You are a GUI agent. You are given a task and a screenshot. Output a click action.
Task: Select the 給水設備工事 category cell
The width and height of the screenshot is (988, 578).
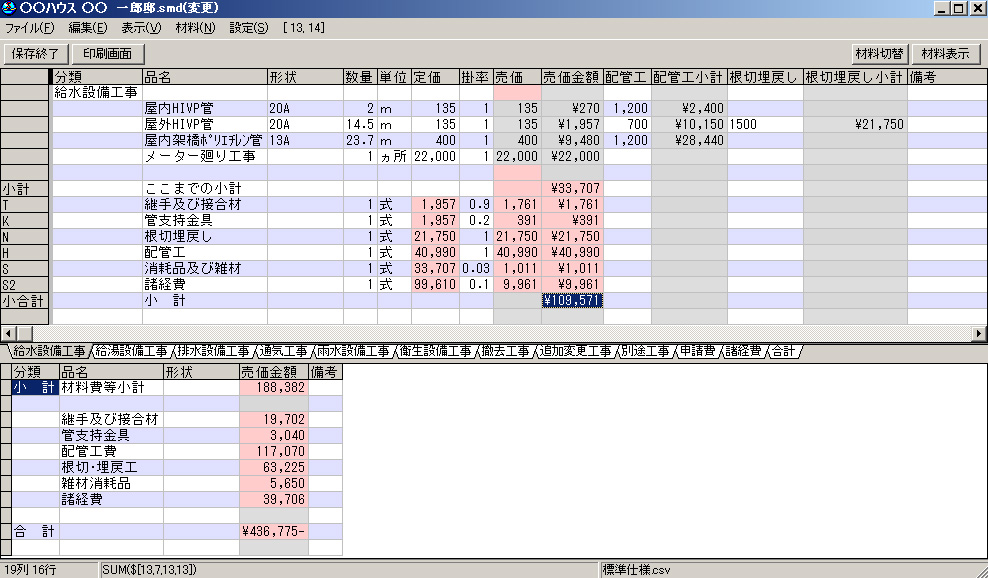coord(98,93)
